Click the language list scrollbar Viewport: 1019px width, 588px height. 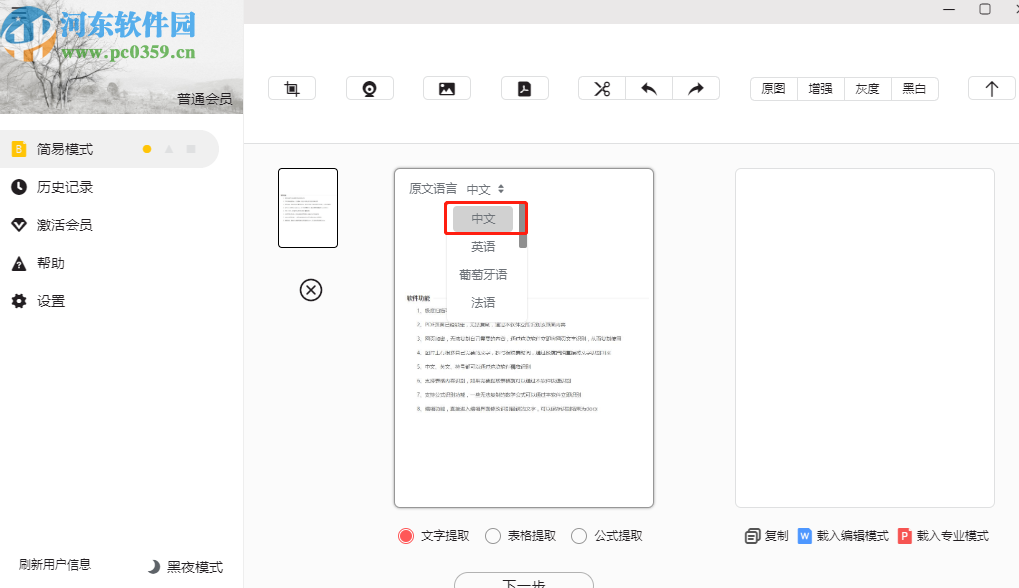tap(523, 225)
